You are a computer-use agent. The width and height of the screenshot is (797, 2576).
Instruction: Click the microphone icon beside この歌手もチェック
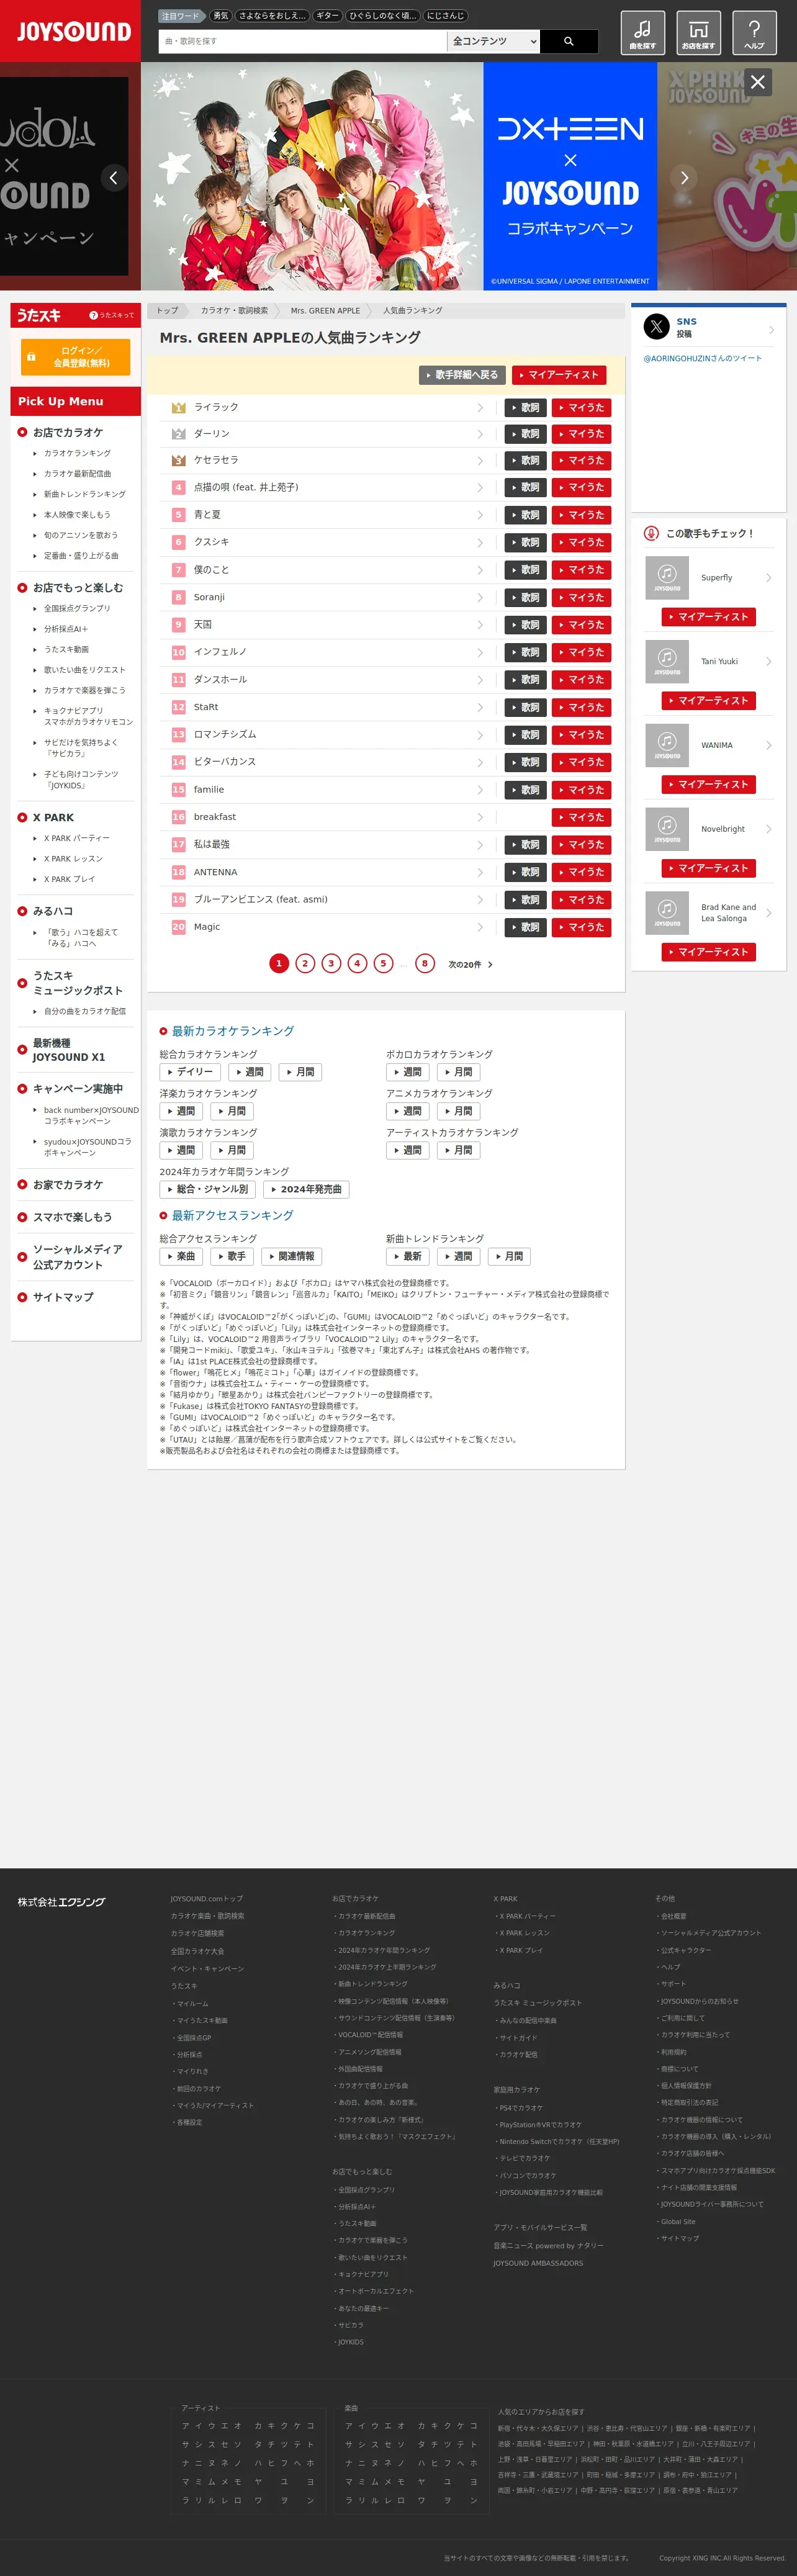651,533
